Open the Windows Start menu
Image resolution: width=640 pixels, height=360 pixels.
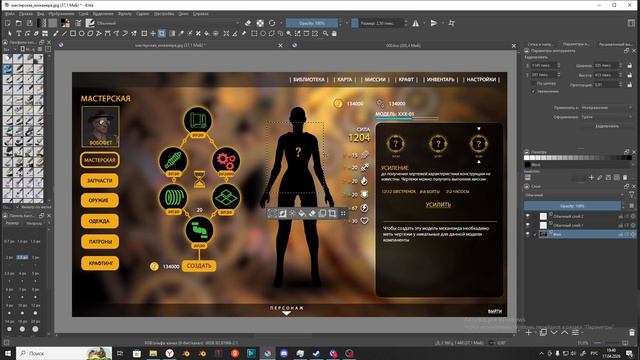point(8,353)
